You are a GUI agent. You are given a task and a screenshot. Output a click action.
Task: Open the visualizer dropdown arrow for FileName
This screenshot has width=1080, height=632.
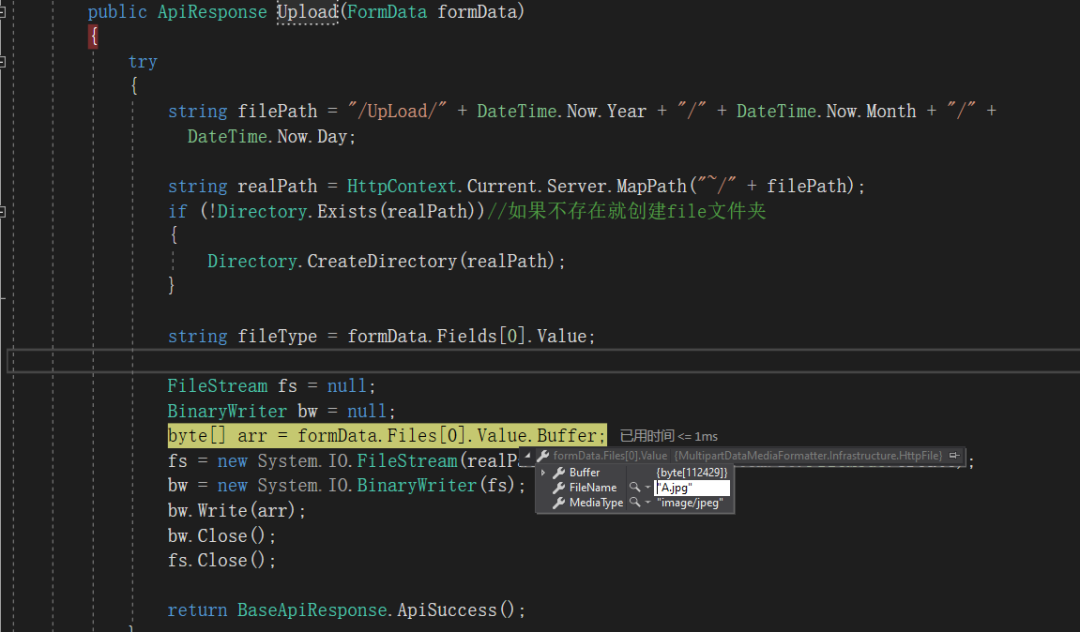(647, 488)
